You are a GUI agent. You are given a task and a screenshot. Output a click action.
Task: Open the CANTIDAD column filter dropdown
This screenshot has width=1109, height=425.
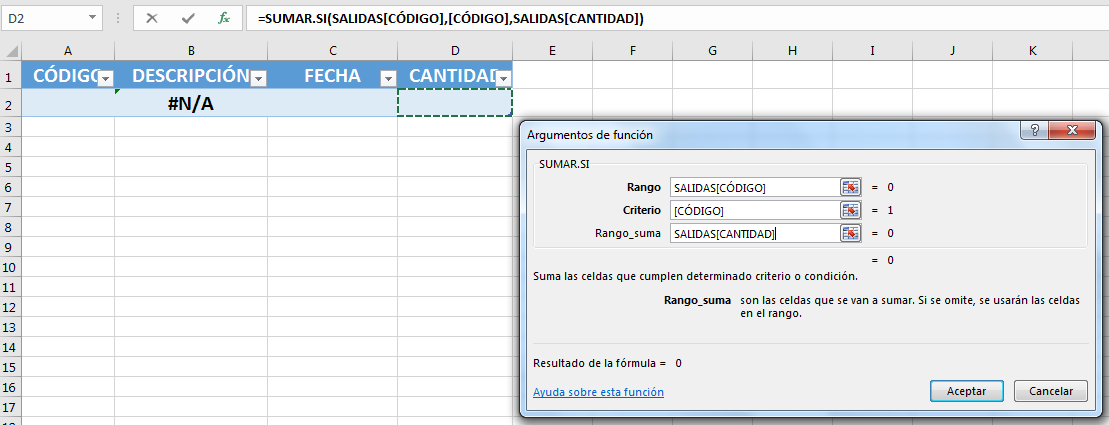(503, 78)
